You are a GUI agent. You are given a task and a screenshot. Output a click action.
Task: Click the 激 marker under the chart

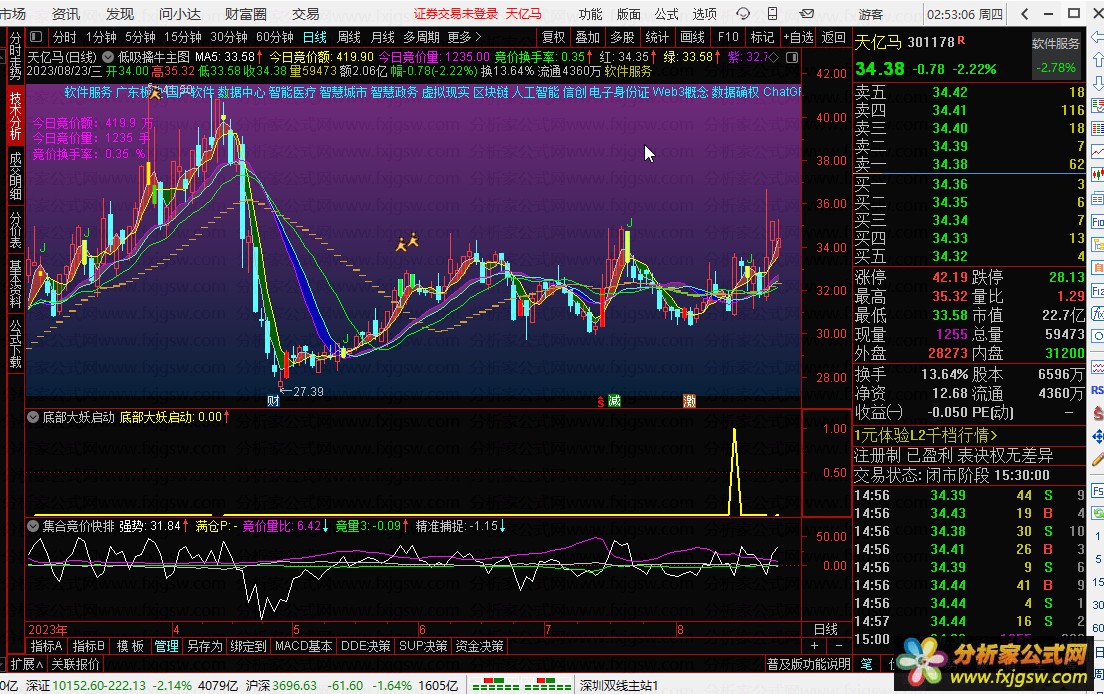(689, 401)
